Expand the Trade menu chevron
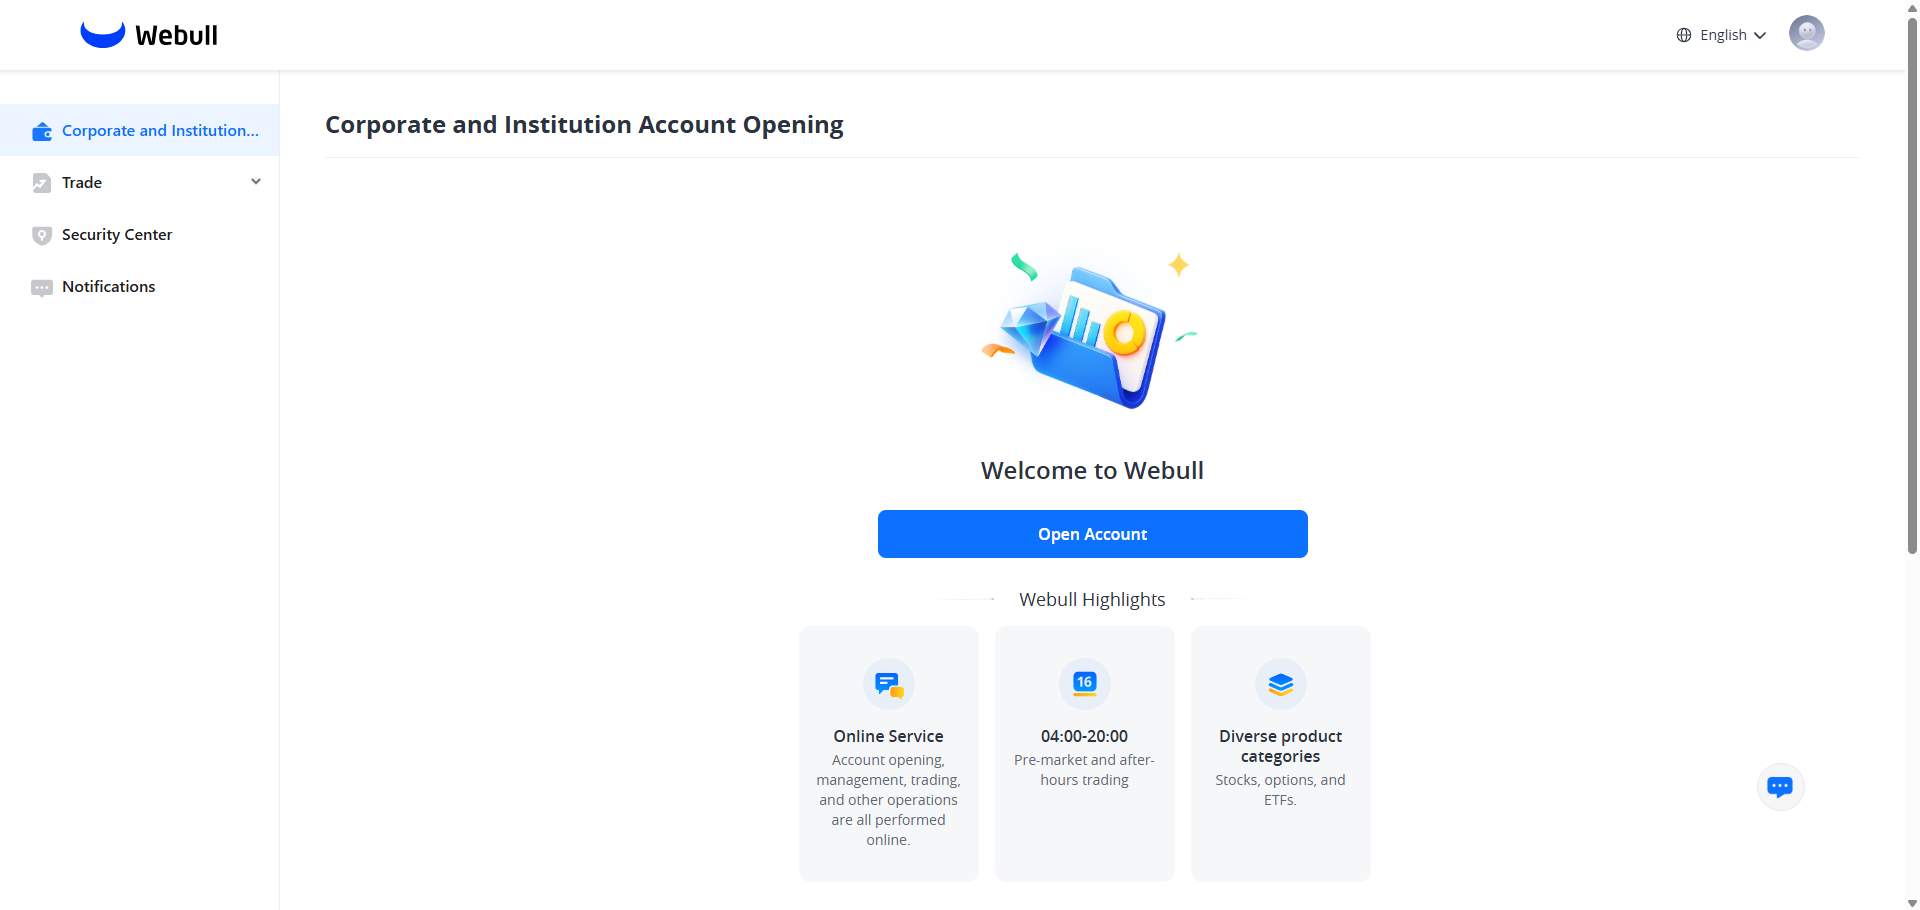Screen dimensions: 1920x910 tap(256, 182)
